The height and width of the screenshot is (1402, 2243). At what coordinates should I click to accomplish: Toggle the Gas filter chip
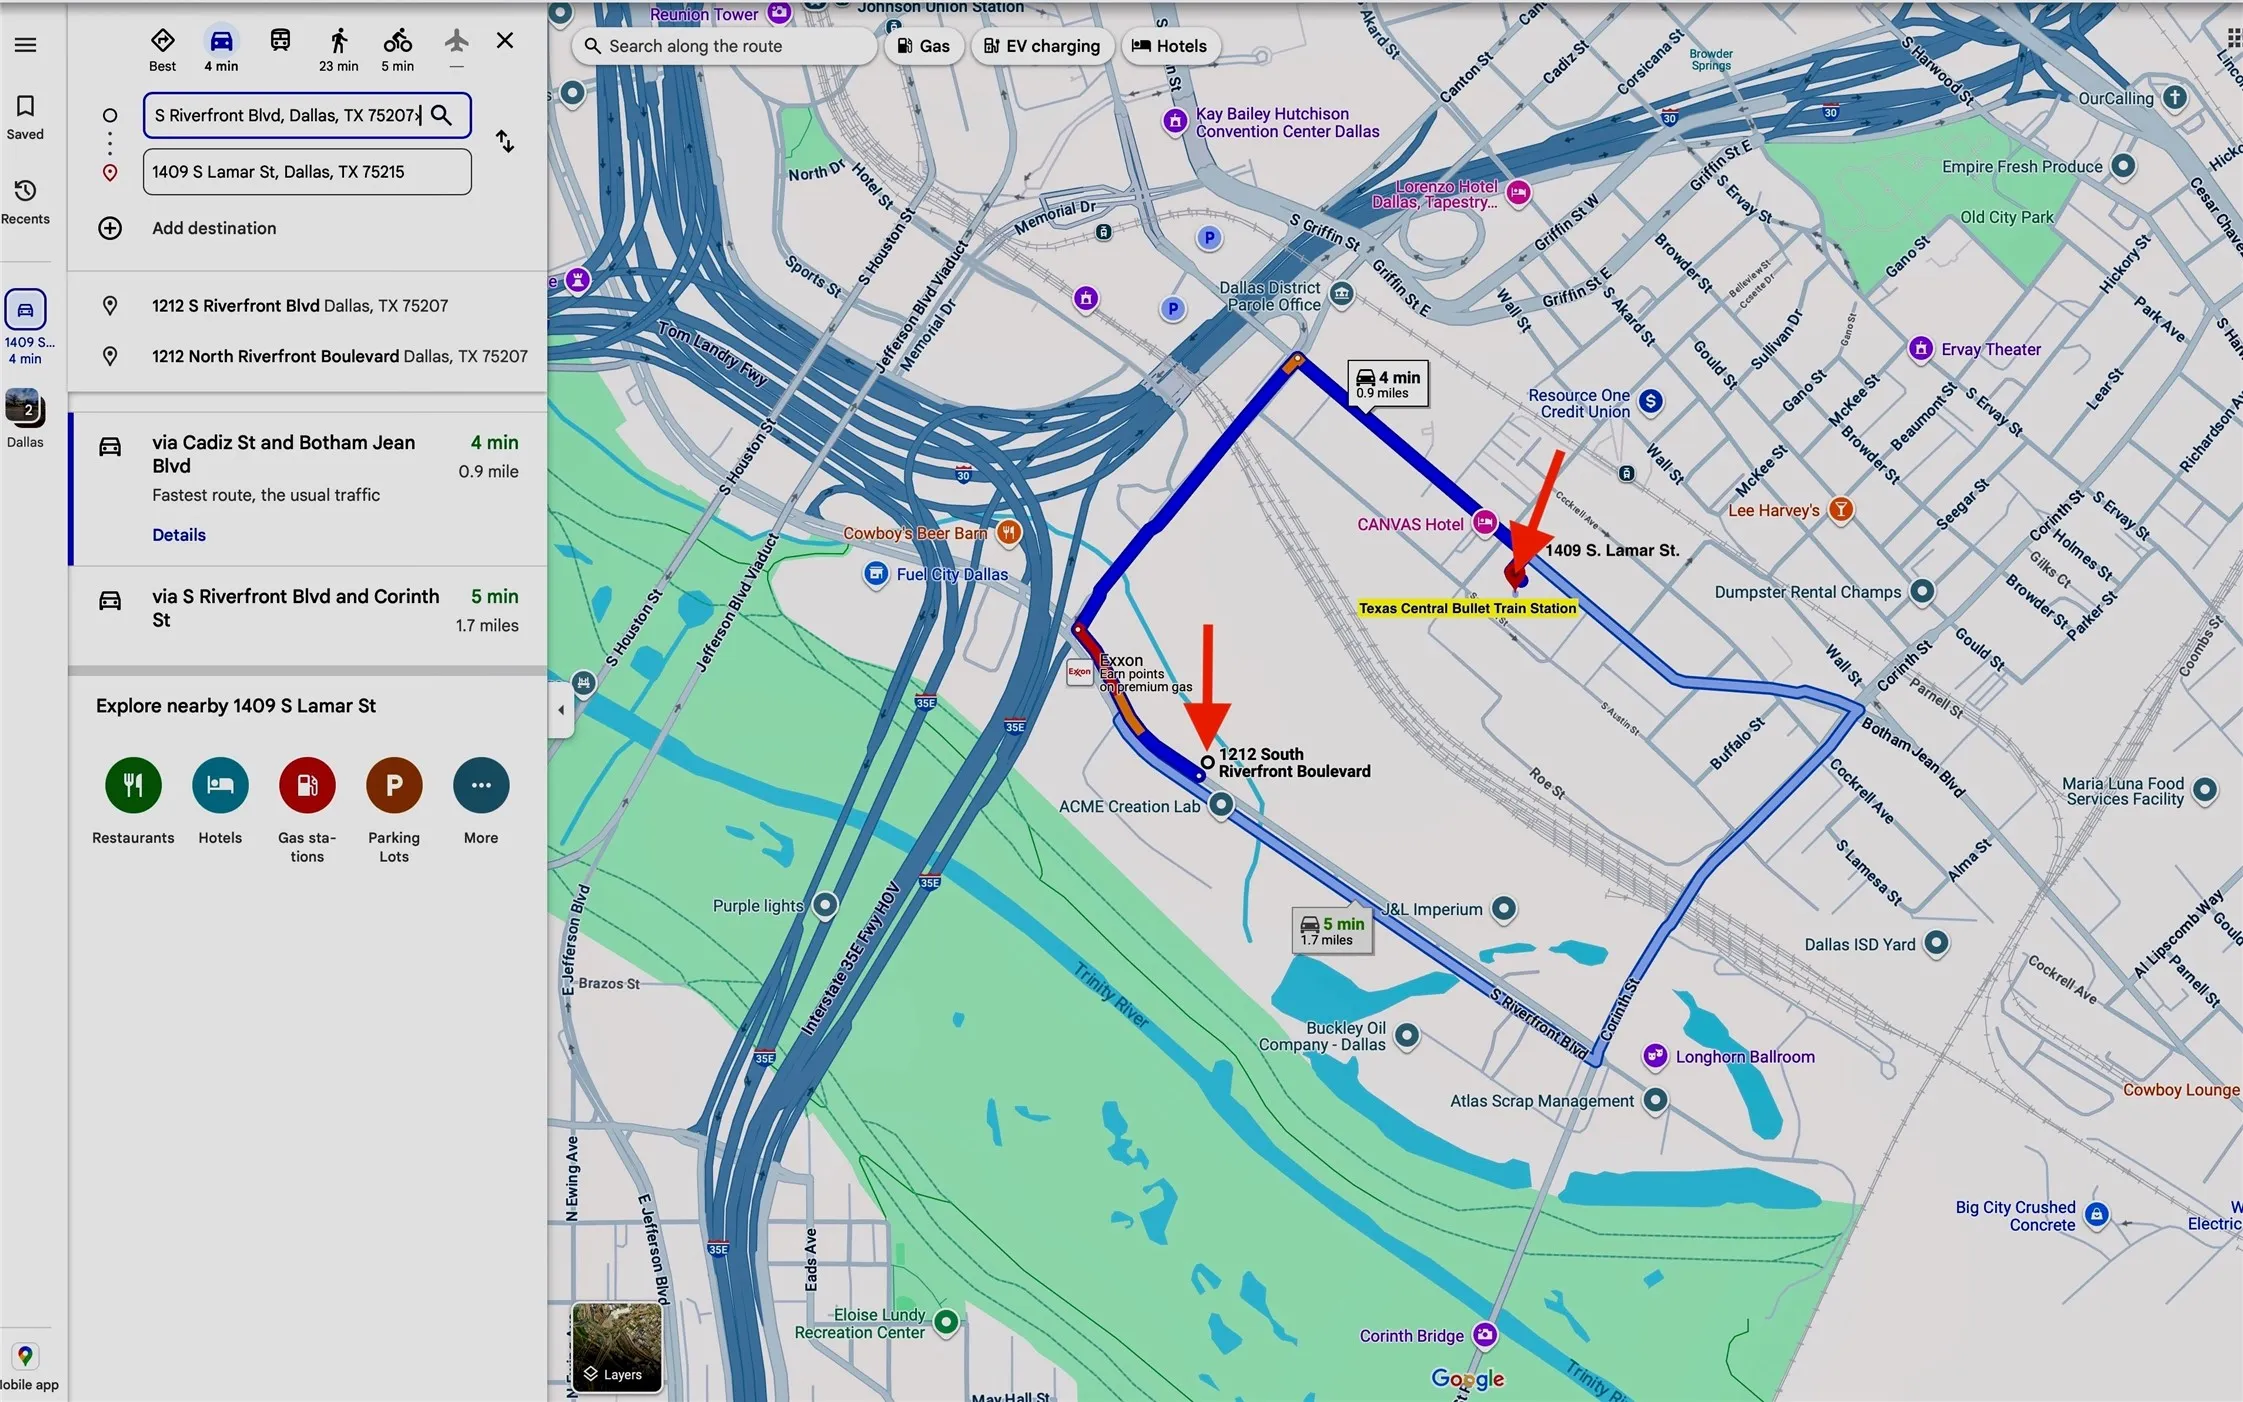point(923,46)
